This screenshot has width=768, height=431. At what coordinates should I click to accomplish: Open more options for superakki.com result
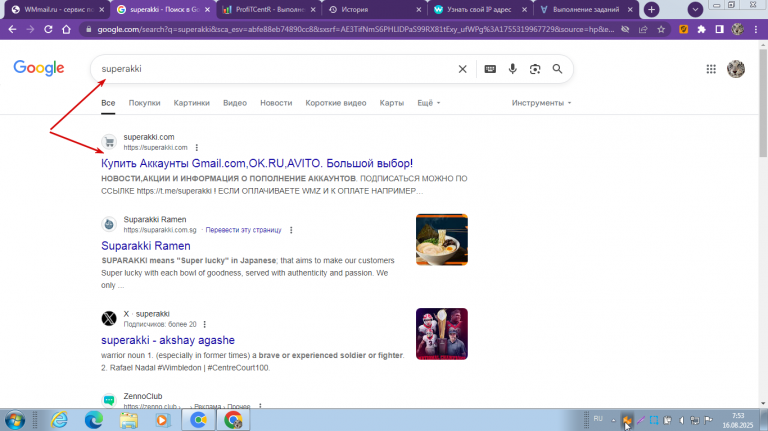(197, 147)
